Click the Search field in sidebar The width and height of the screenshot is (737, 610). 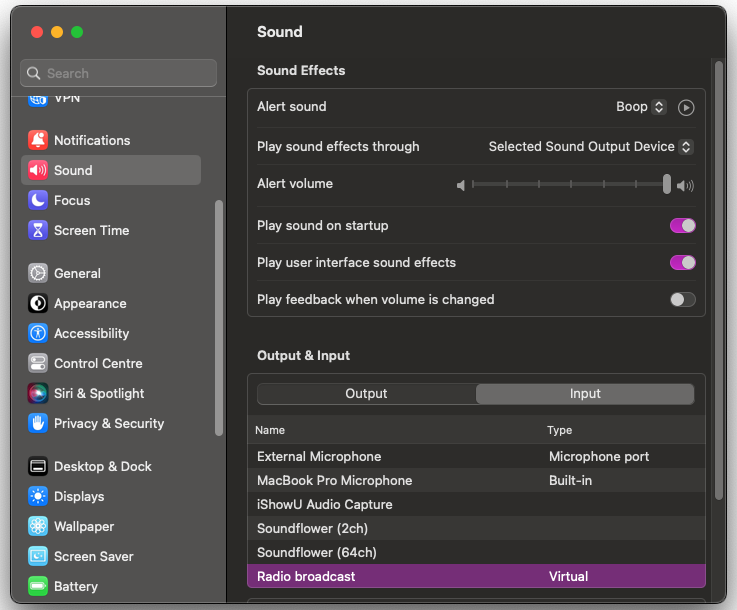119,73
